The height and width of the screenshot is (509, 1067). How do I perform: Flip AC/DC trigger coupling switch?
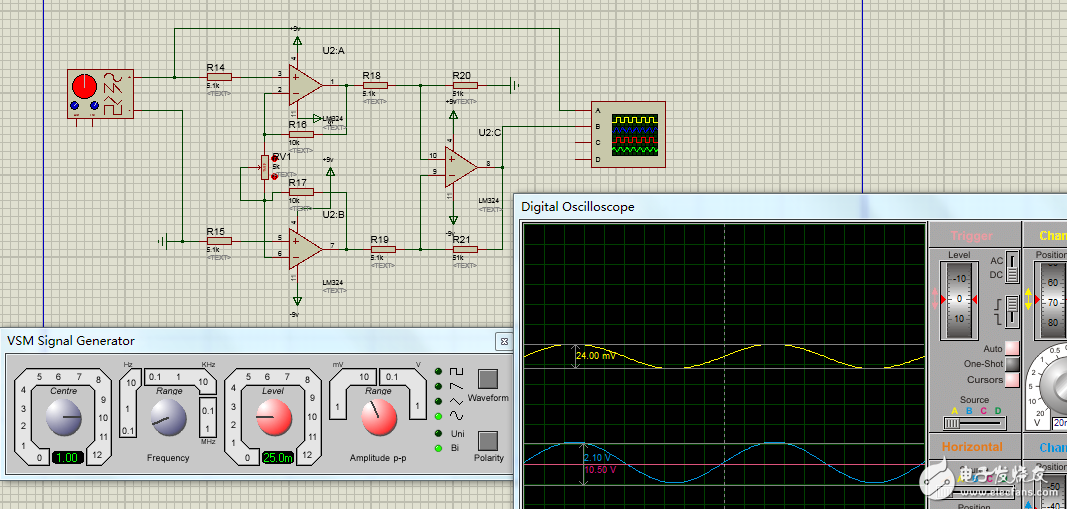(x=1013, y=268)
